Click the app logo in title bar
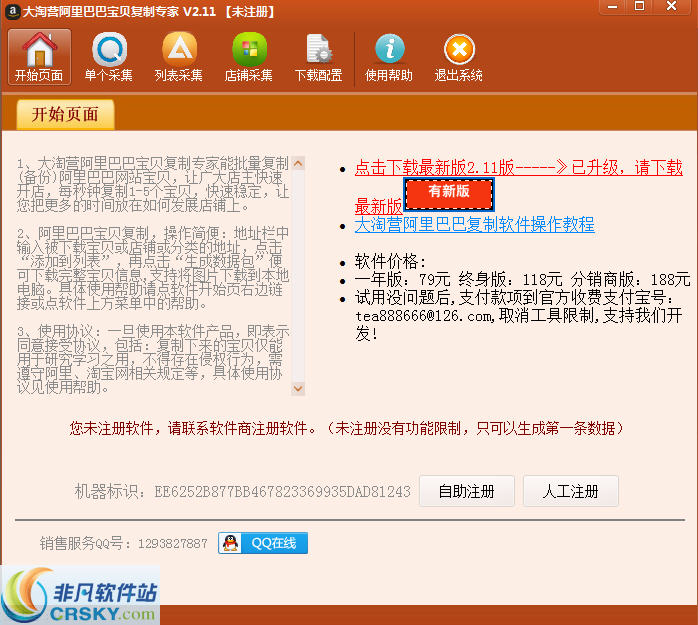Image resolution: width=698 pixels, height=625 pixels. pos(12,11)
